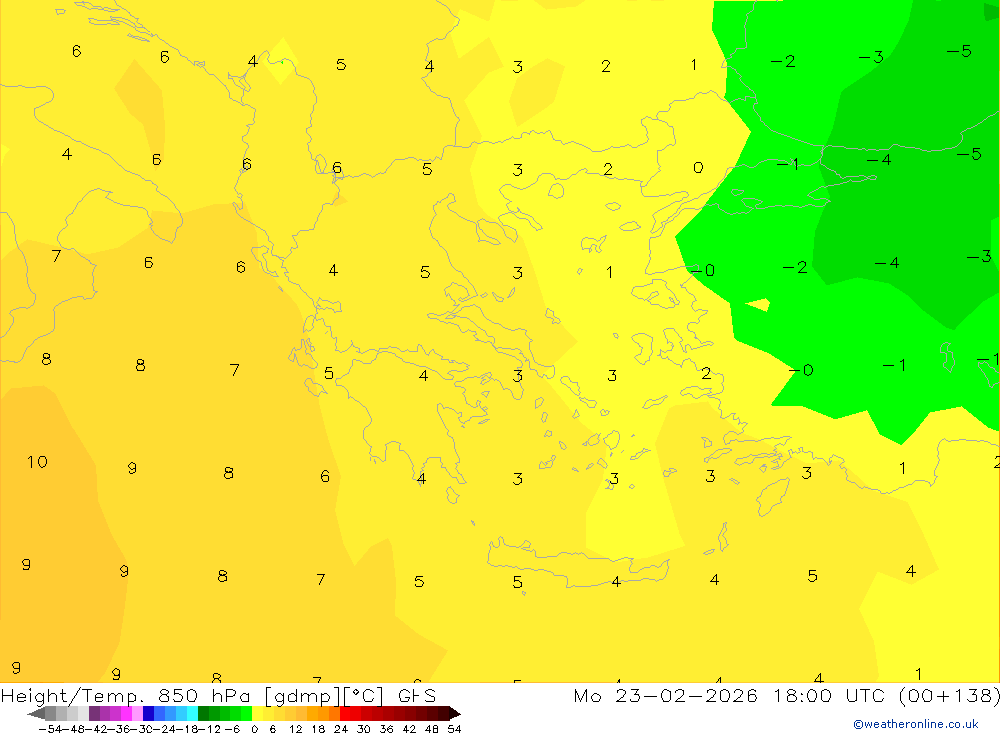Image resolution: width=1000 pixels, height=733 pixels.
Task: Select the cyan legend swatch
Action: pos(192,713)
